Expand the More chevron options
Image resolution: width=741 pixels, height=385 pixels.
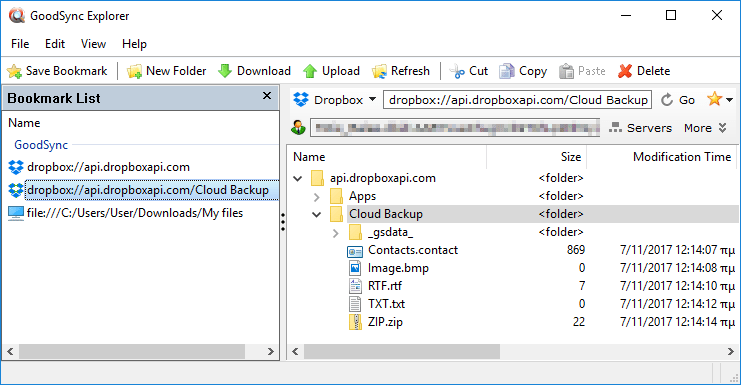(723, 128)
